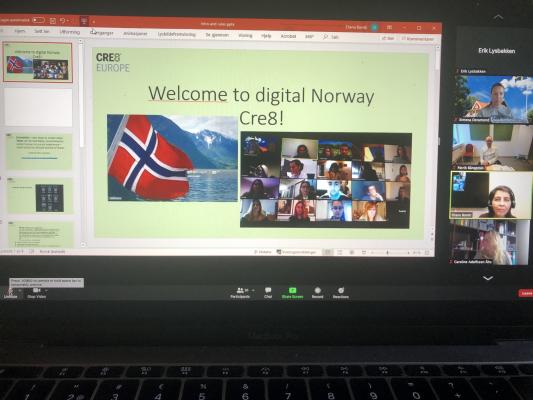Show previous participants with the up chevron
The height and width of the screenshot is (400, 533).
(x=498, y=17)
